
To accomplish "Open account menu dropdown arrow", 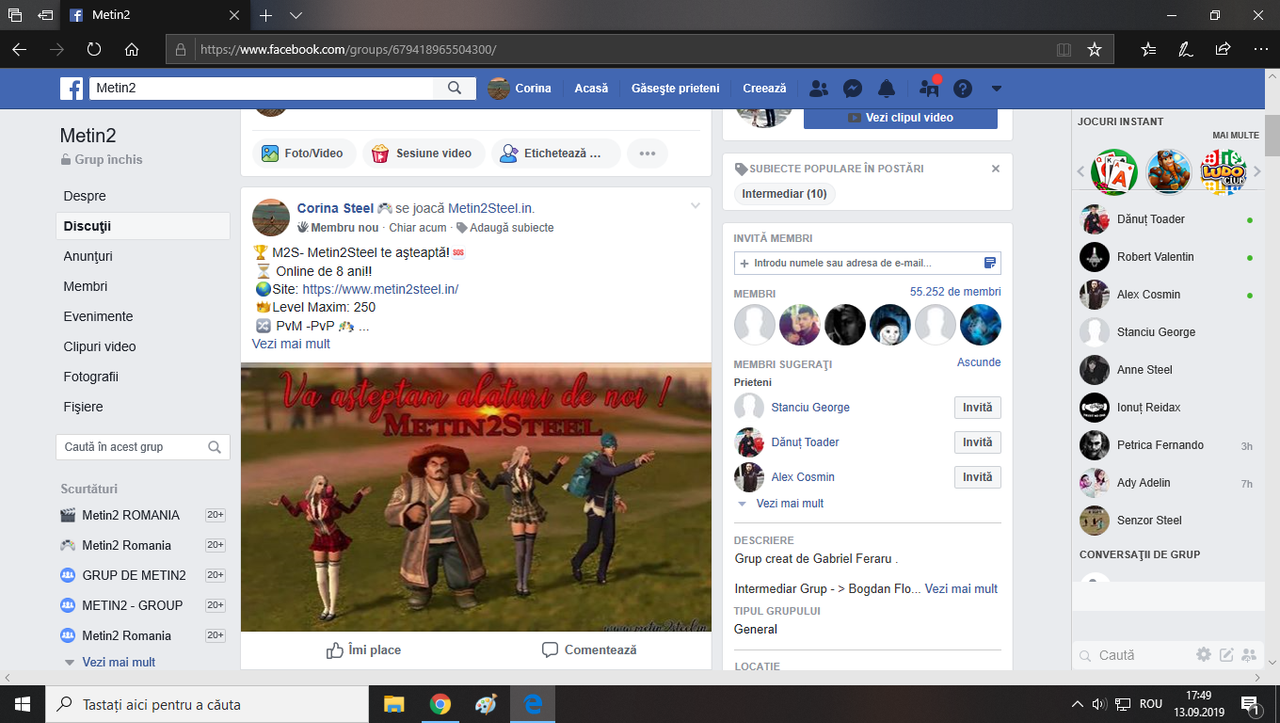I will click(996, 89).
